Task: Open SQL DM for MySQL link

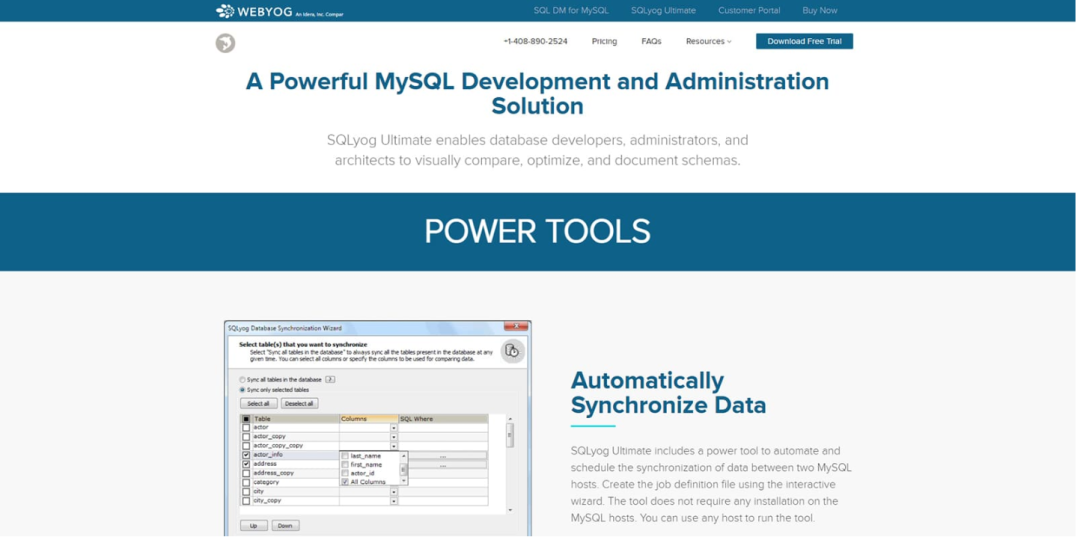Action: (571, 10)
